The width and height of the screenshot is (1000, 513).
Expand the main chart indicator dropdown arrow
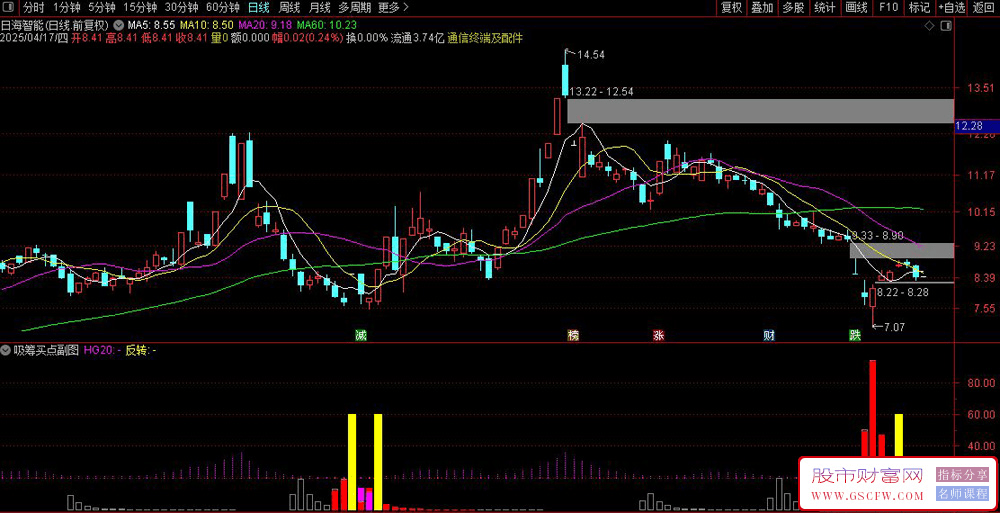119,26
